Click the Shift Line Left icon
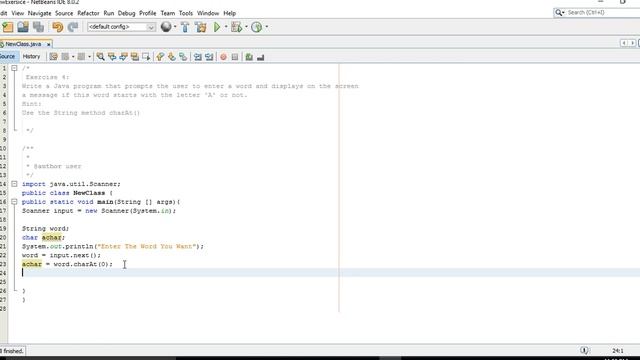 [x=198, y=57]
